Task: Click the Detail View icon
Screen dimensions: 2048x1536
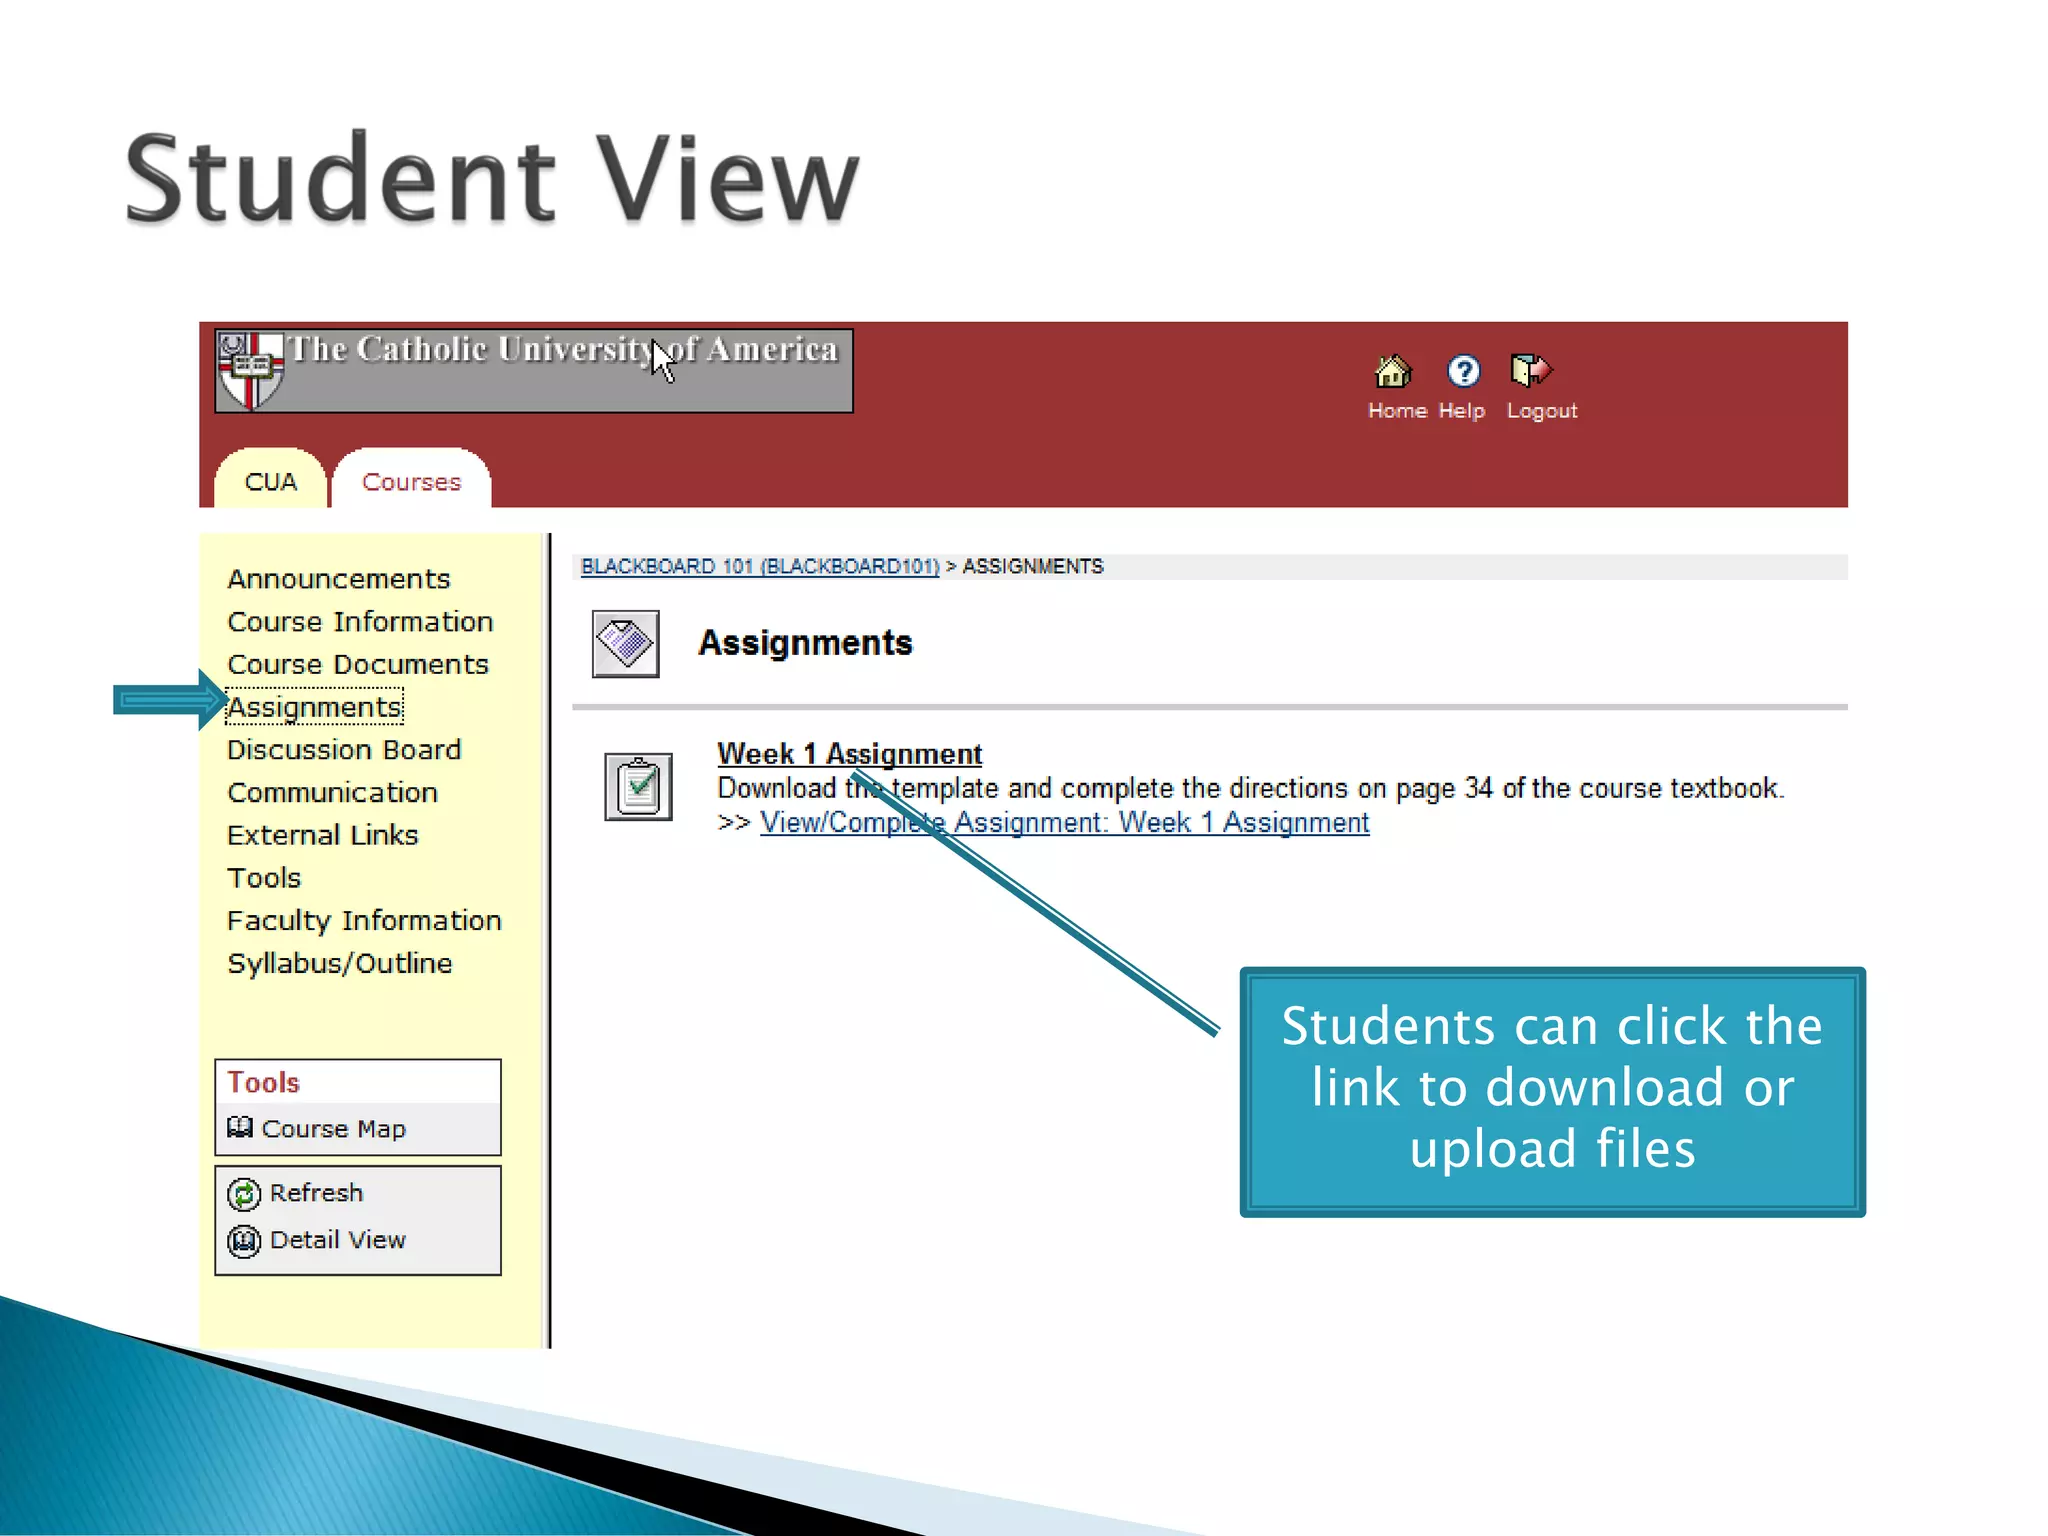Action: (x=244, y=1241)
